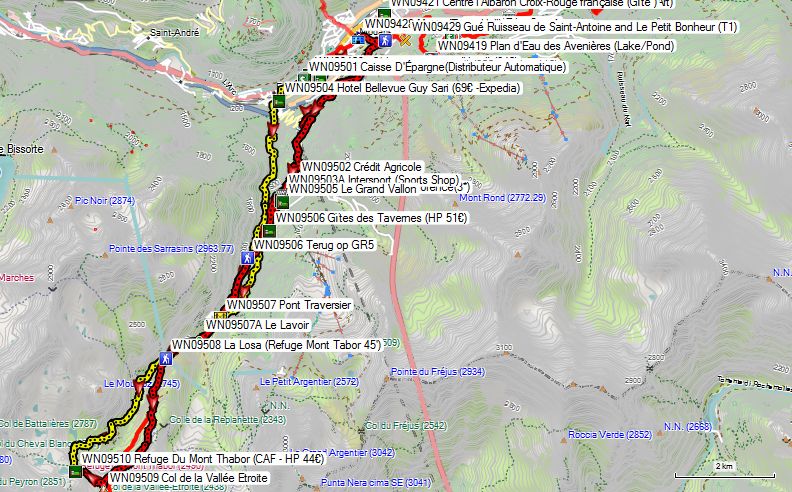The width and height of the screenshot is (792, 492).
Task: Click the hiker icon at Terug op GR5
Action: tap(247, 258)
